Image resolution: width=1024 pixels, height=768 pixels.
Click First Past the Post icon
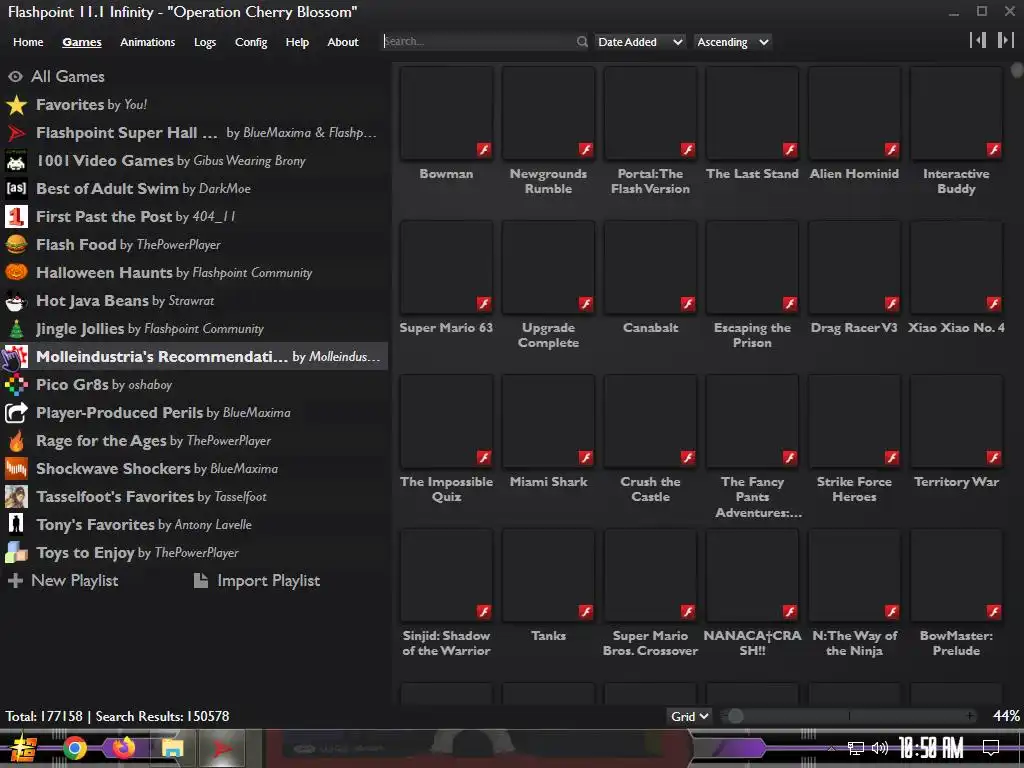[x=16, y=217]
